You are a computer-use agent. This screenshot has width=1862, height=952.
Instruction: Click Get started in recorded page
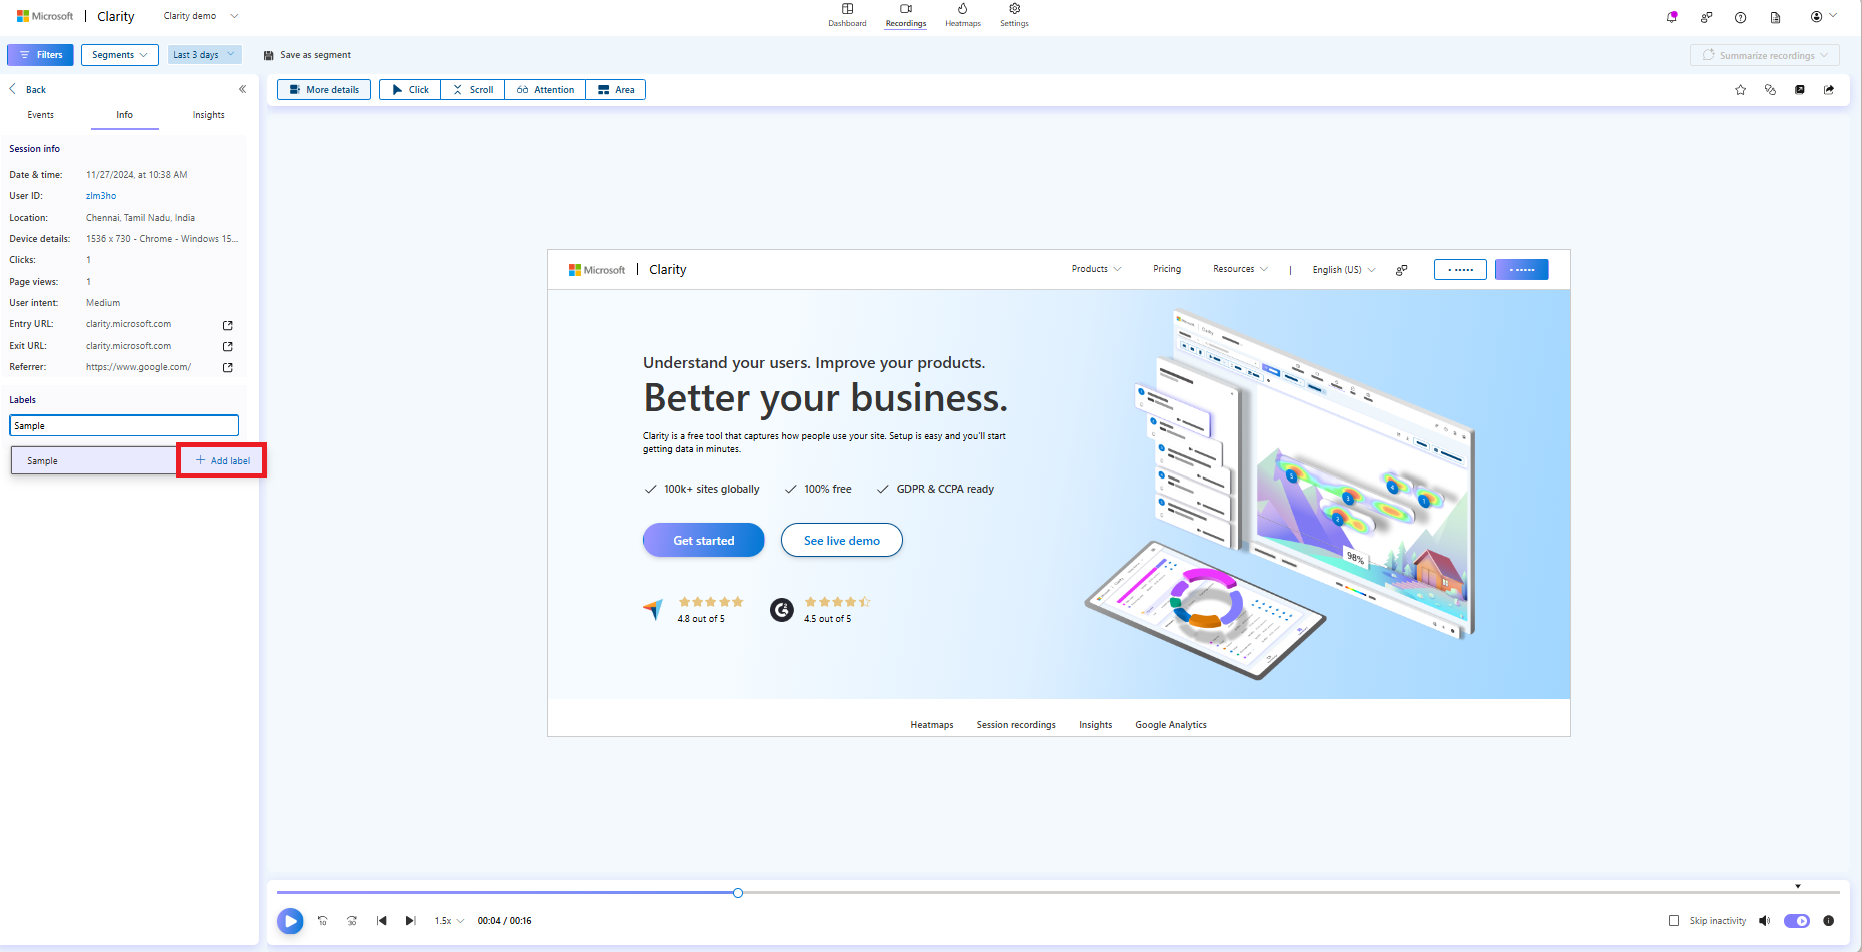point(704,540)
